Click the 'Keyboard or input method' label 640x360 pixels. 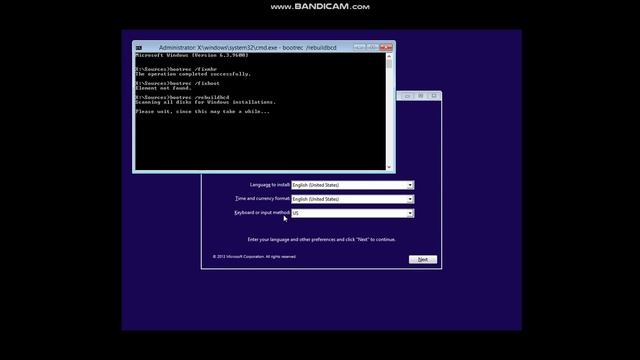coord(262,213)
